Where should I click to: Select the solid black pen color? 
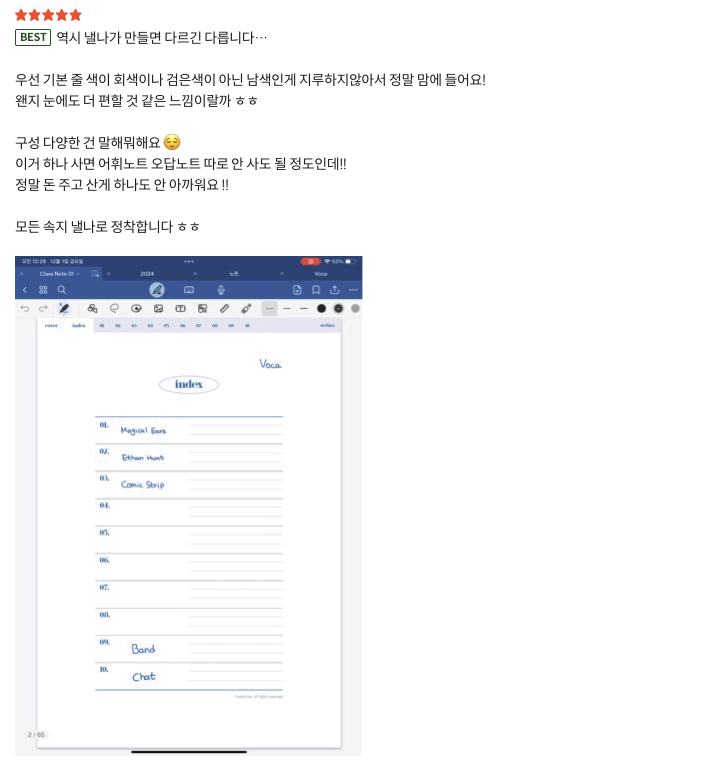[321, 309]
